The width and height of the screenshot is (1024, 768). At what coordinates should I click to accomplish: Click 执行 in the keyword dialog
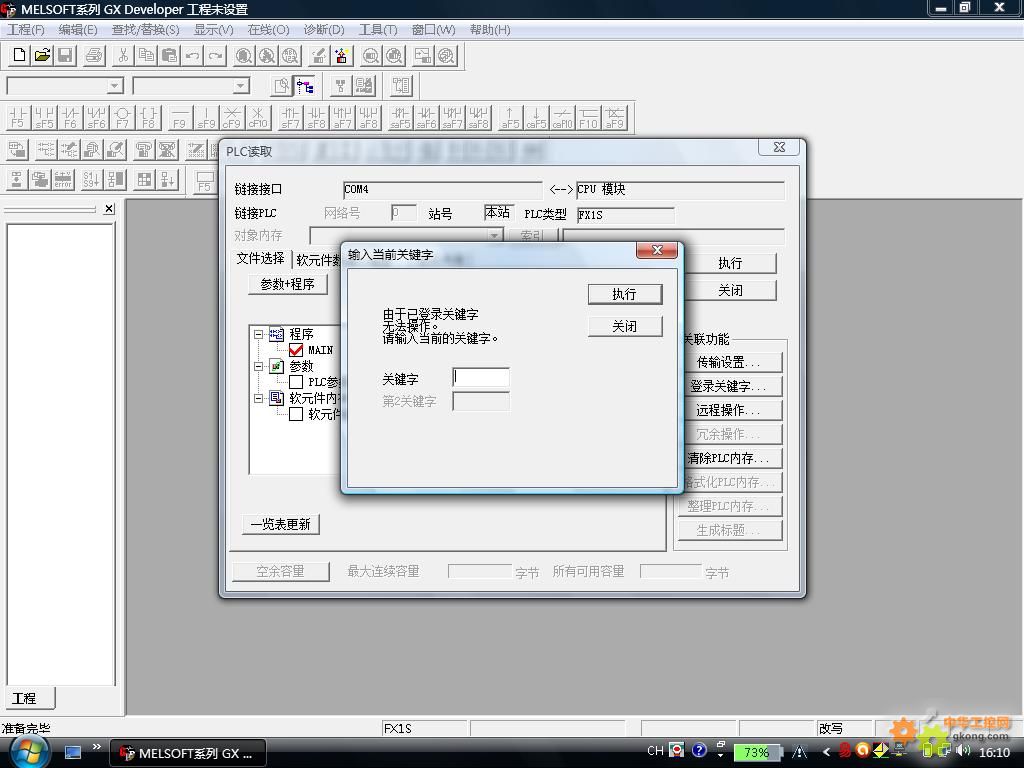pyautogui.click(x=625, y=295)
